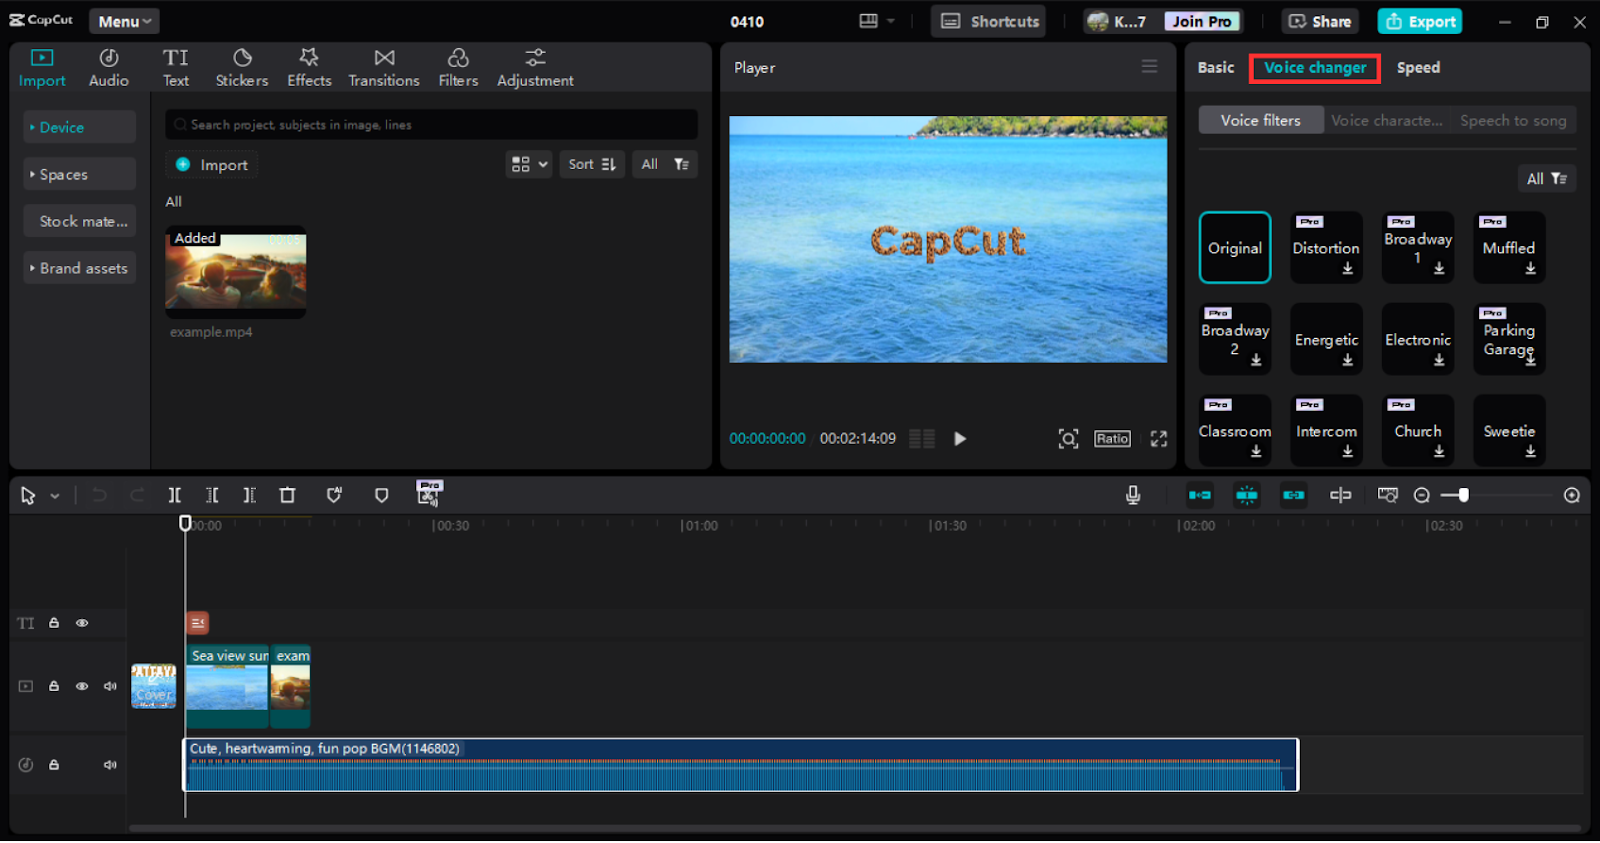The width and height of the screenshot is (1600, 843).
Task: Zoom out the timeline with minus icon
Action: click(x=1422, y=495)
